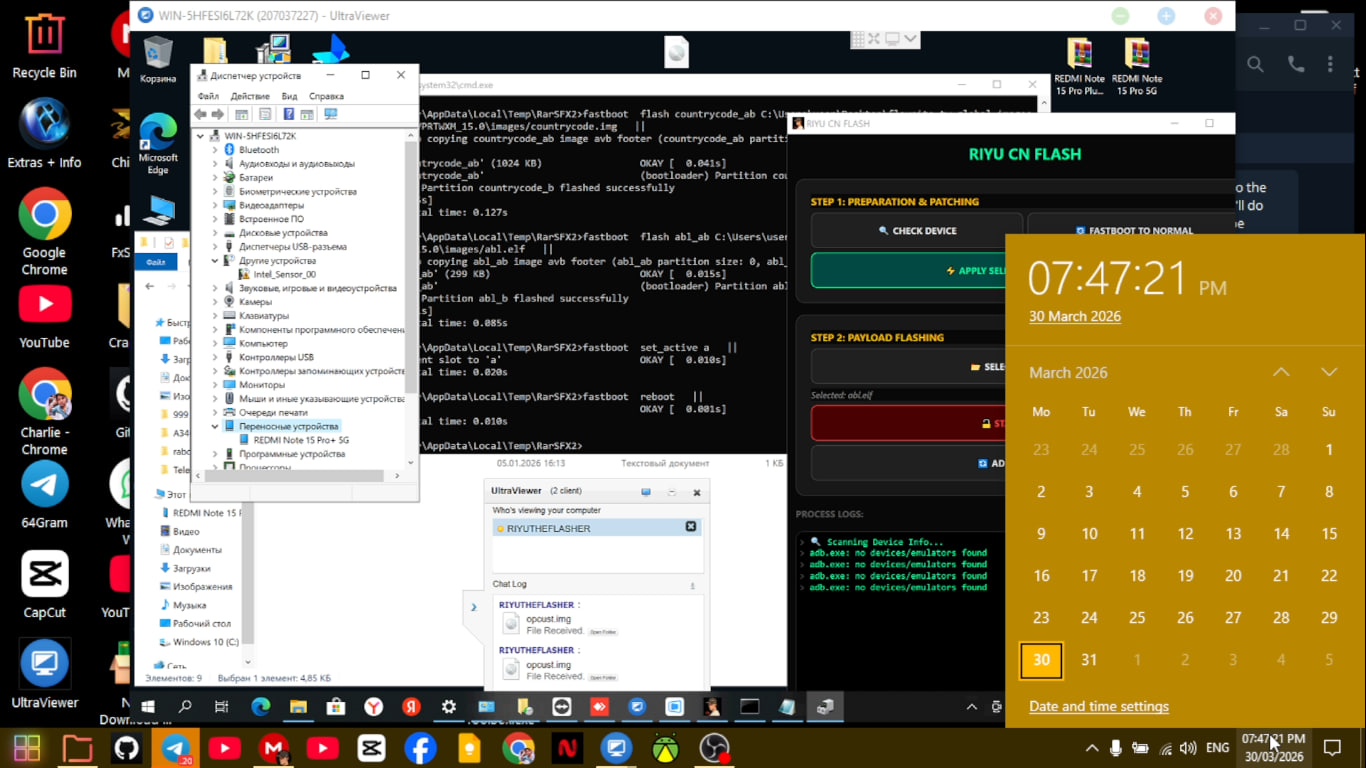Collapse the Другие устройства node
The height and width of the screenshot is (768, 1366).
point(215,260)
